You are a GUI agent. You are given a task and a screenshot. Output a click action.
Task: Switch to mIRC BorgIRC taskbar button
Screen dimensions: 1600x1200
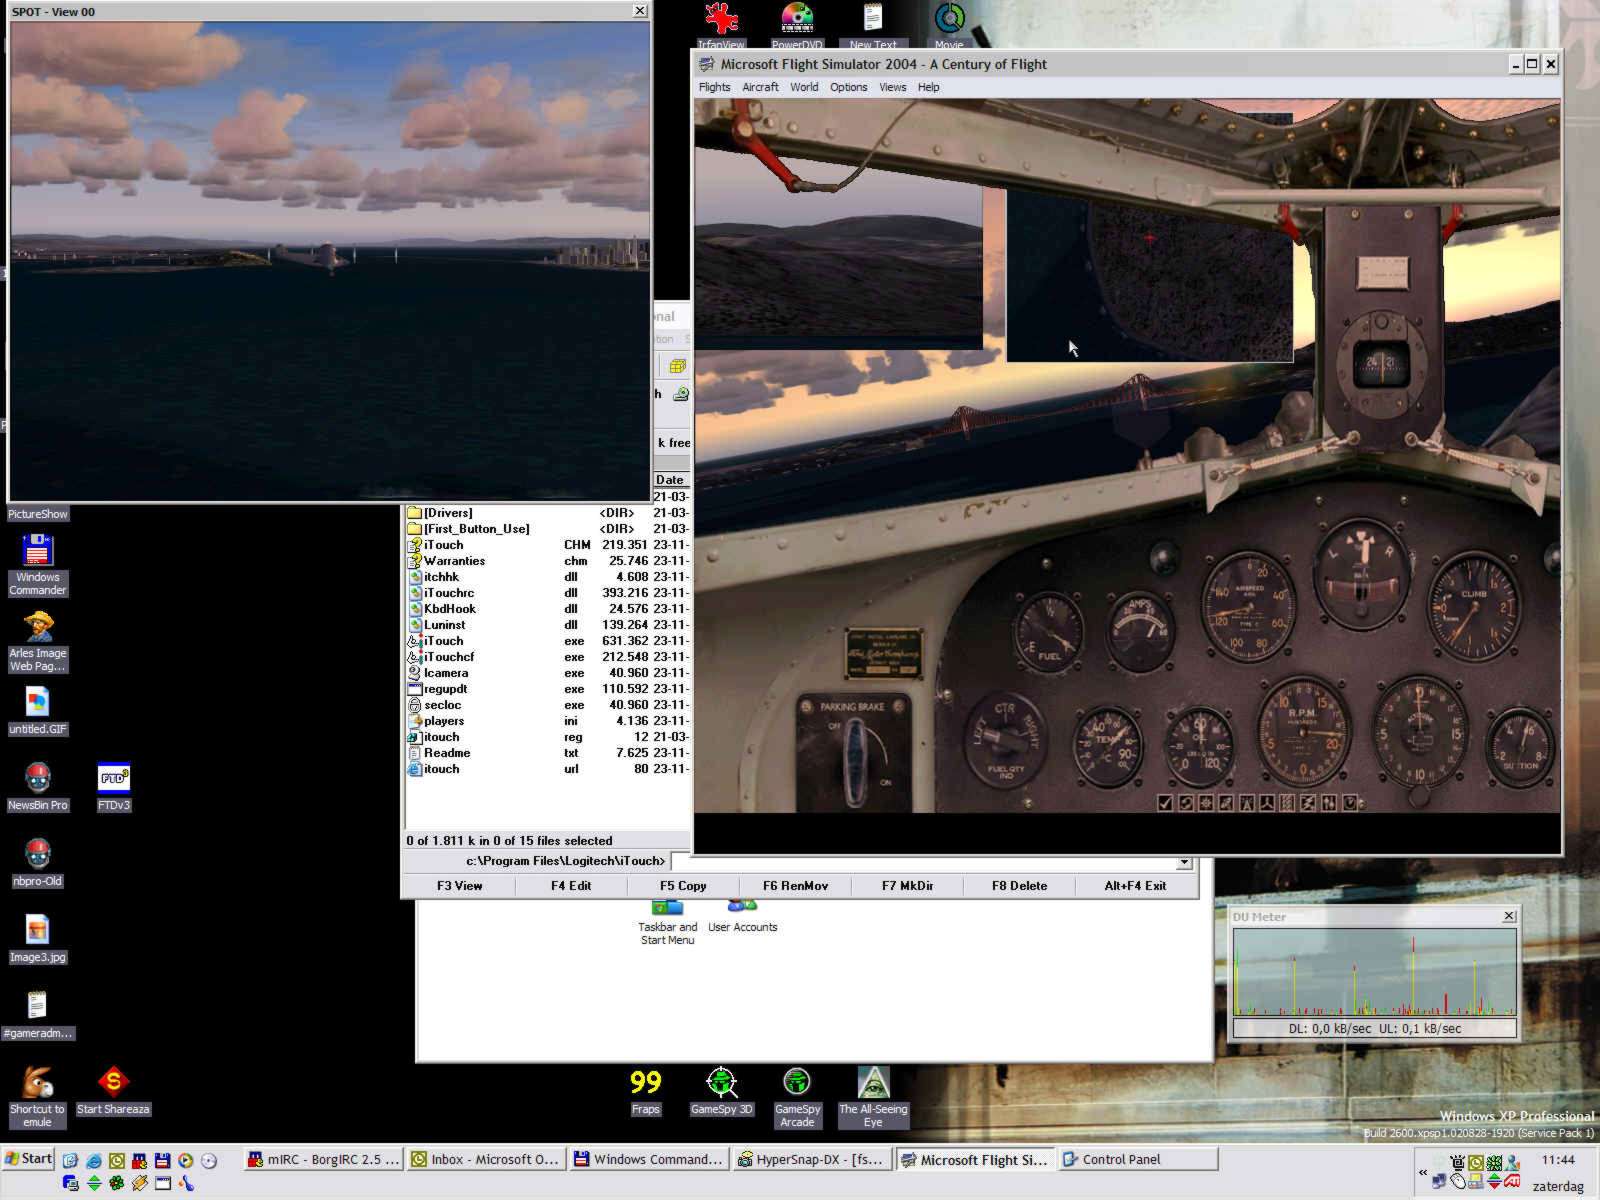point(324,1160)
